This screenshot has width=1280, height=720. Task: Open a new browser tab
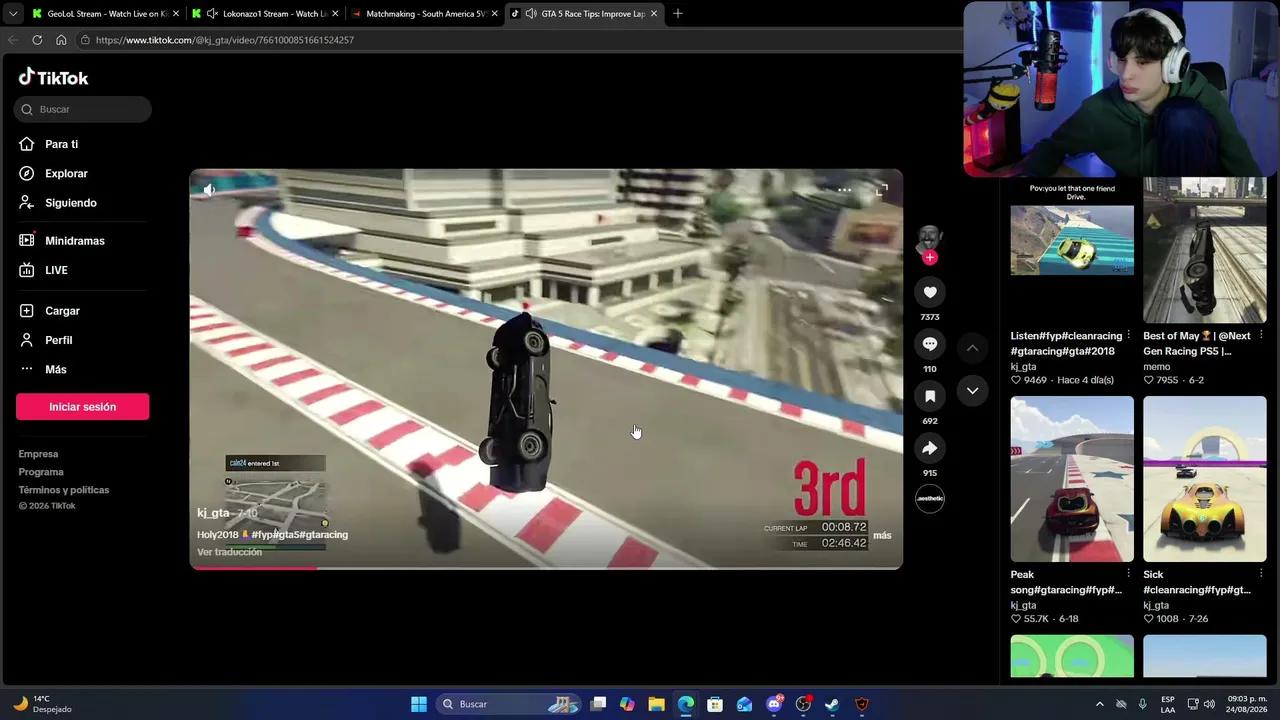tap(677, 14)
